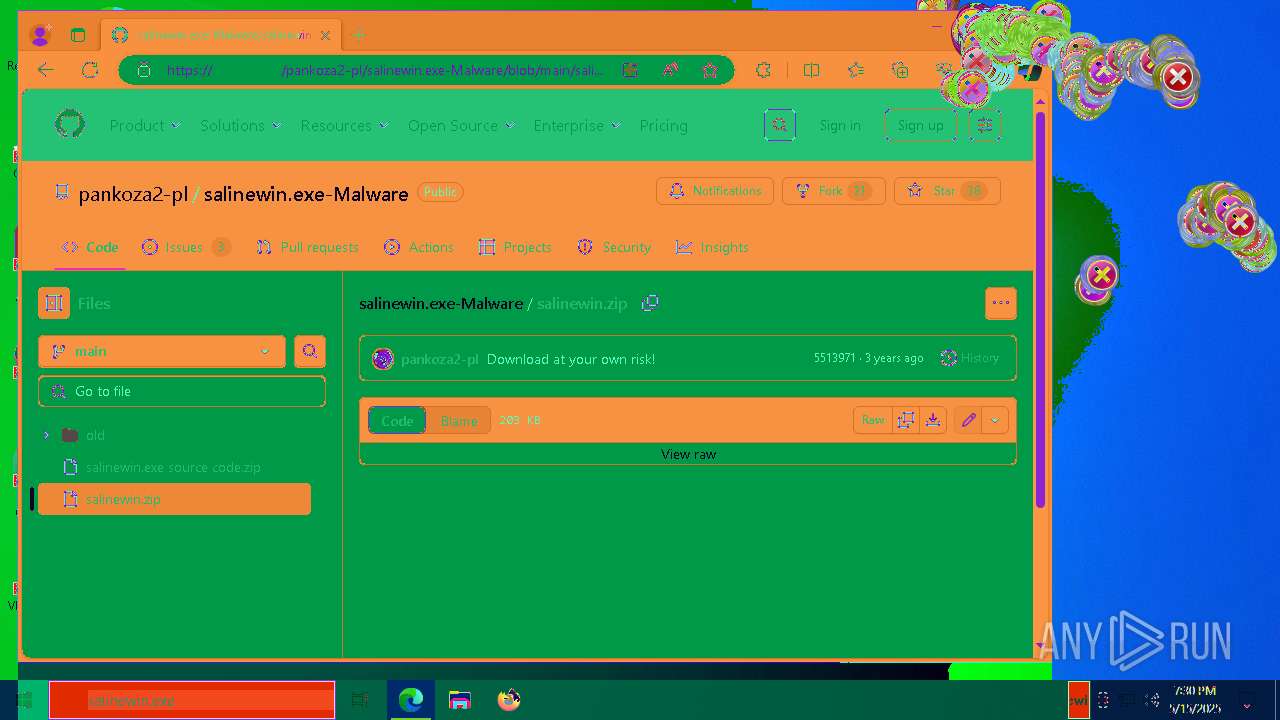The width and height of the screenshot is (1280, 720).
Task: Close the salinewin.exe-Malware browser tab
Action: pyautogui.click(x=325, y=35)
